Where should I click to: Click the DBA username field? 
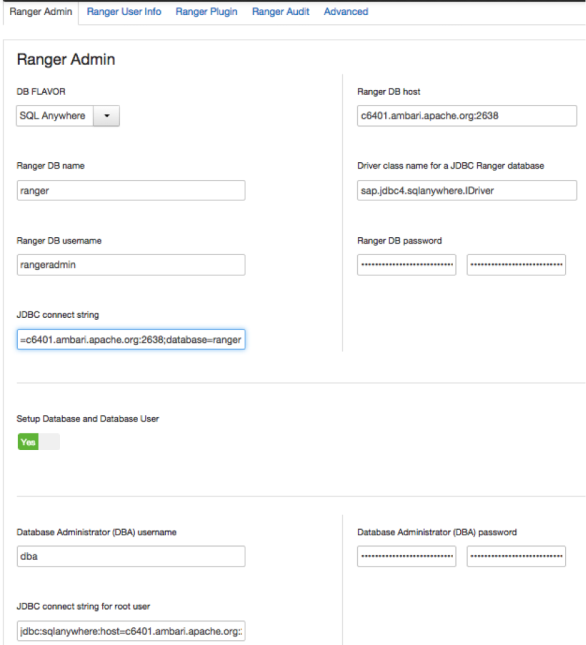click(x=131, y=556)
